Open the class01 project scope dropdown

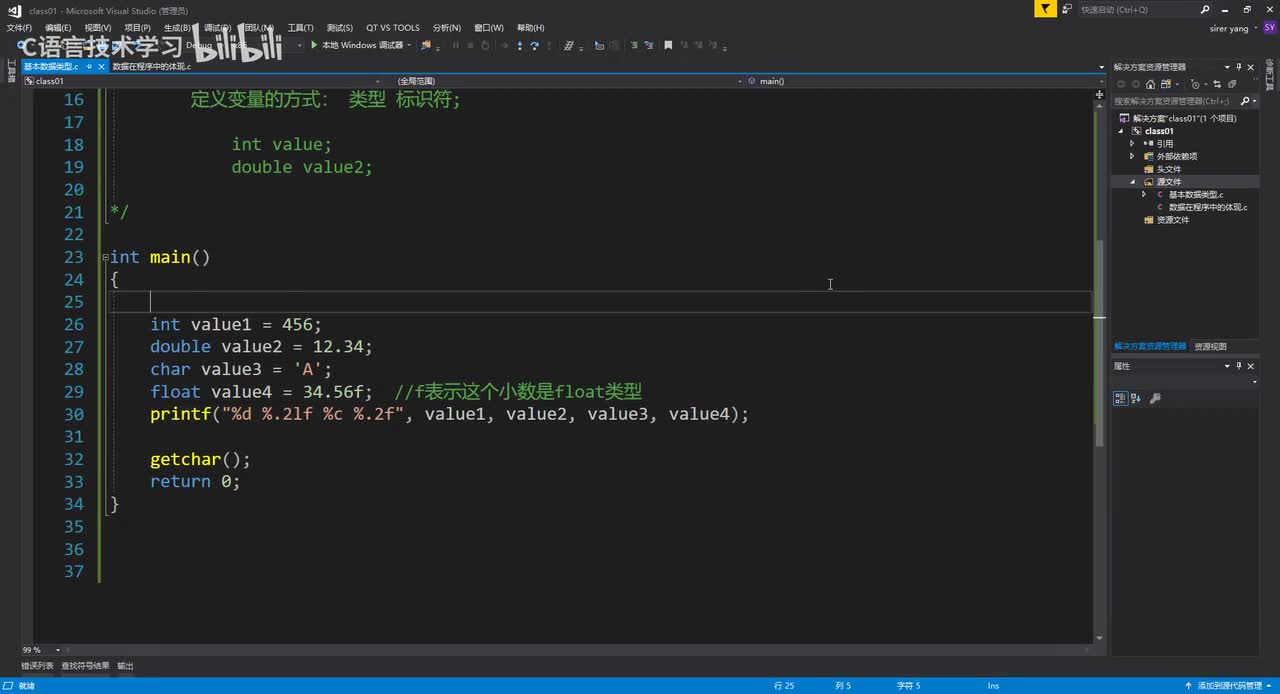377,81
